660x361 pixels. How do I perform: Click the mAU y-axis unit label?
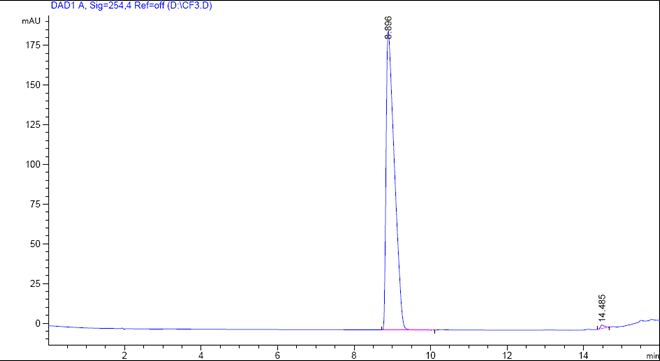pyautogui.click(x=31, y=21)
